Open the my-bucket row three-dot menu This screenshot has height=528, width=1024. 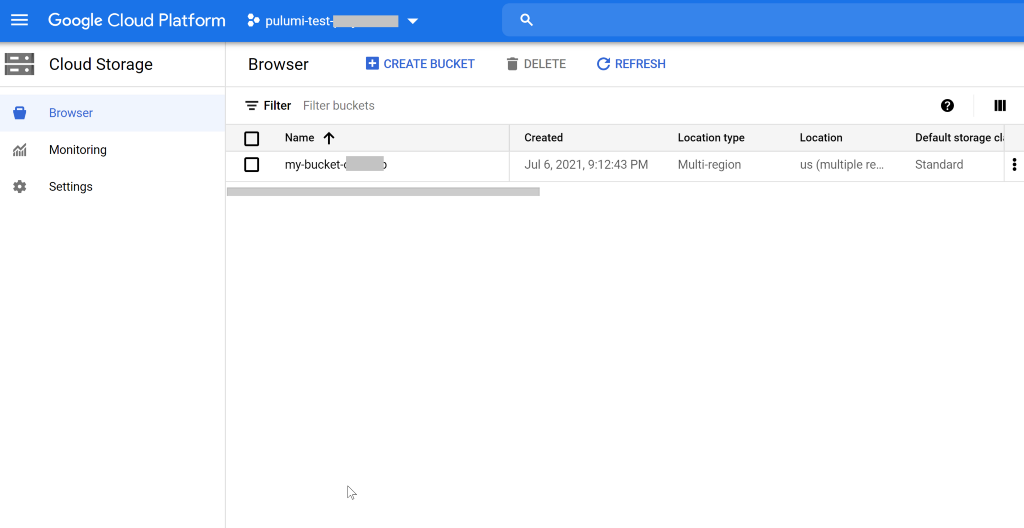1014,165
